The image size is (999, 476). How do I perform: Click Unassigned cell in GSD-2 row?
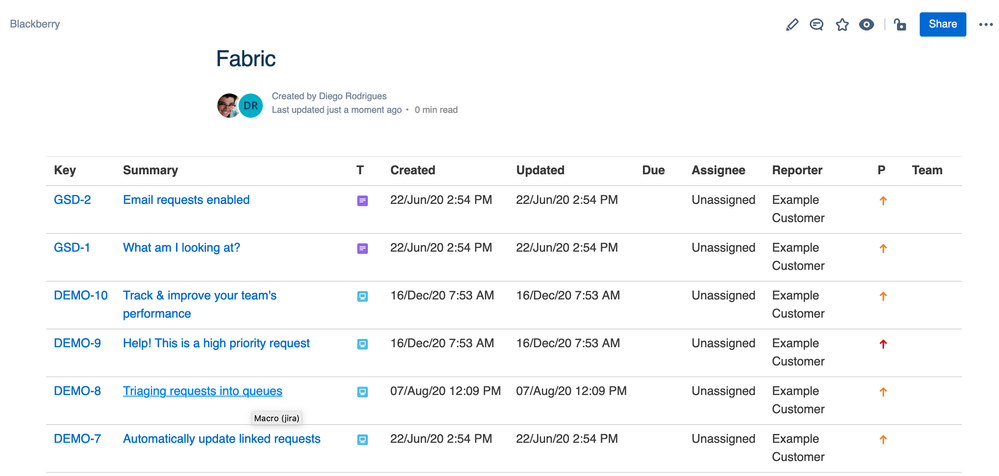(x=723, y=200)
